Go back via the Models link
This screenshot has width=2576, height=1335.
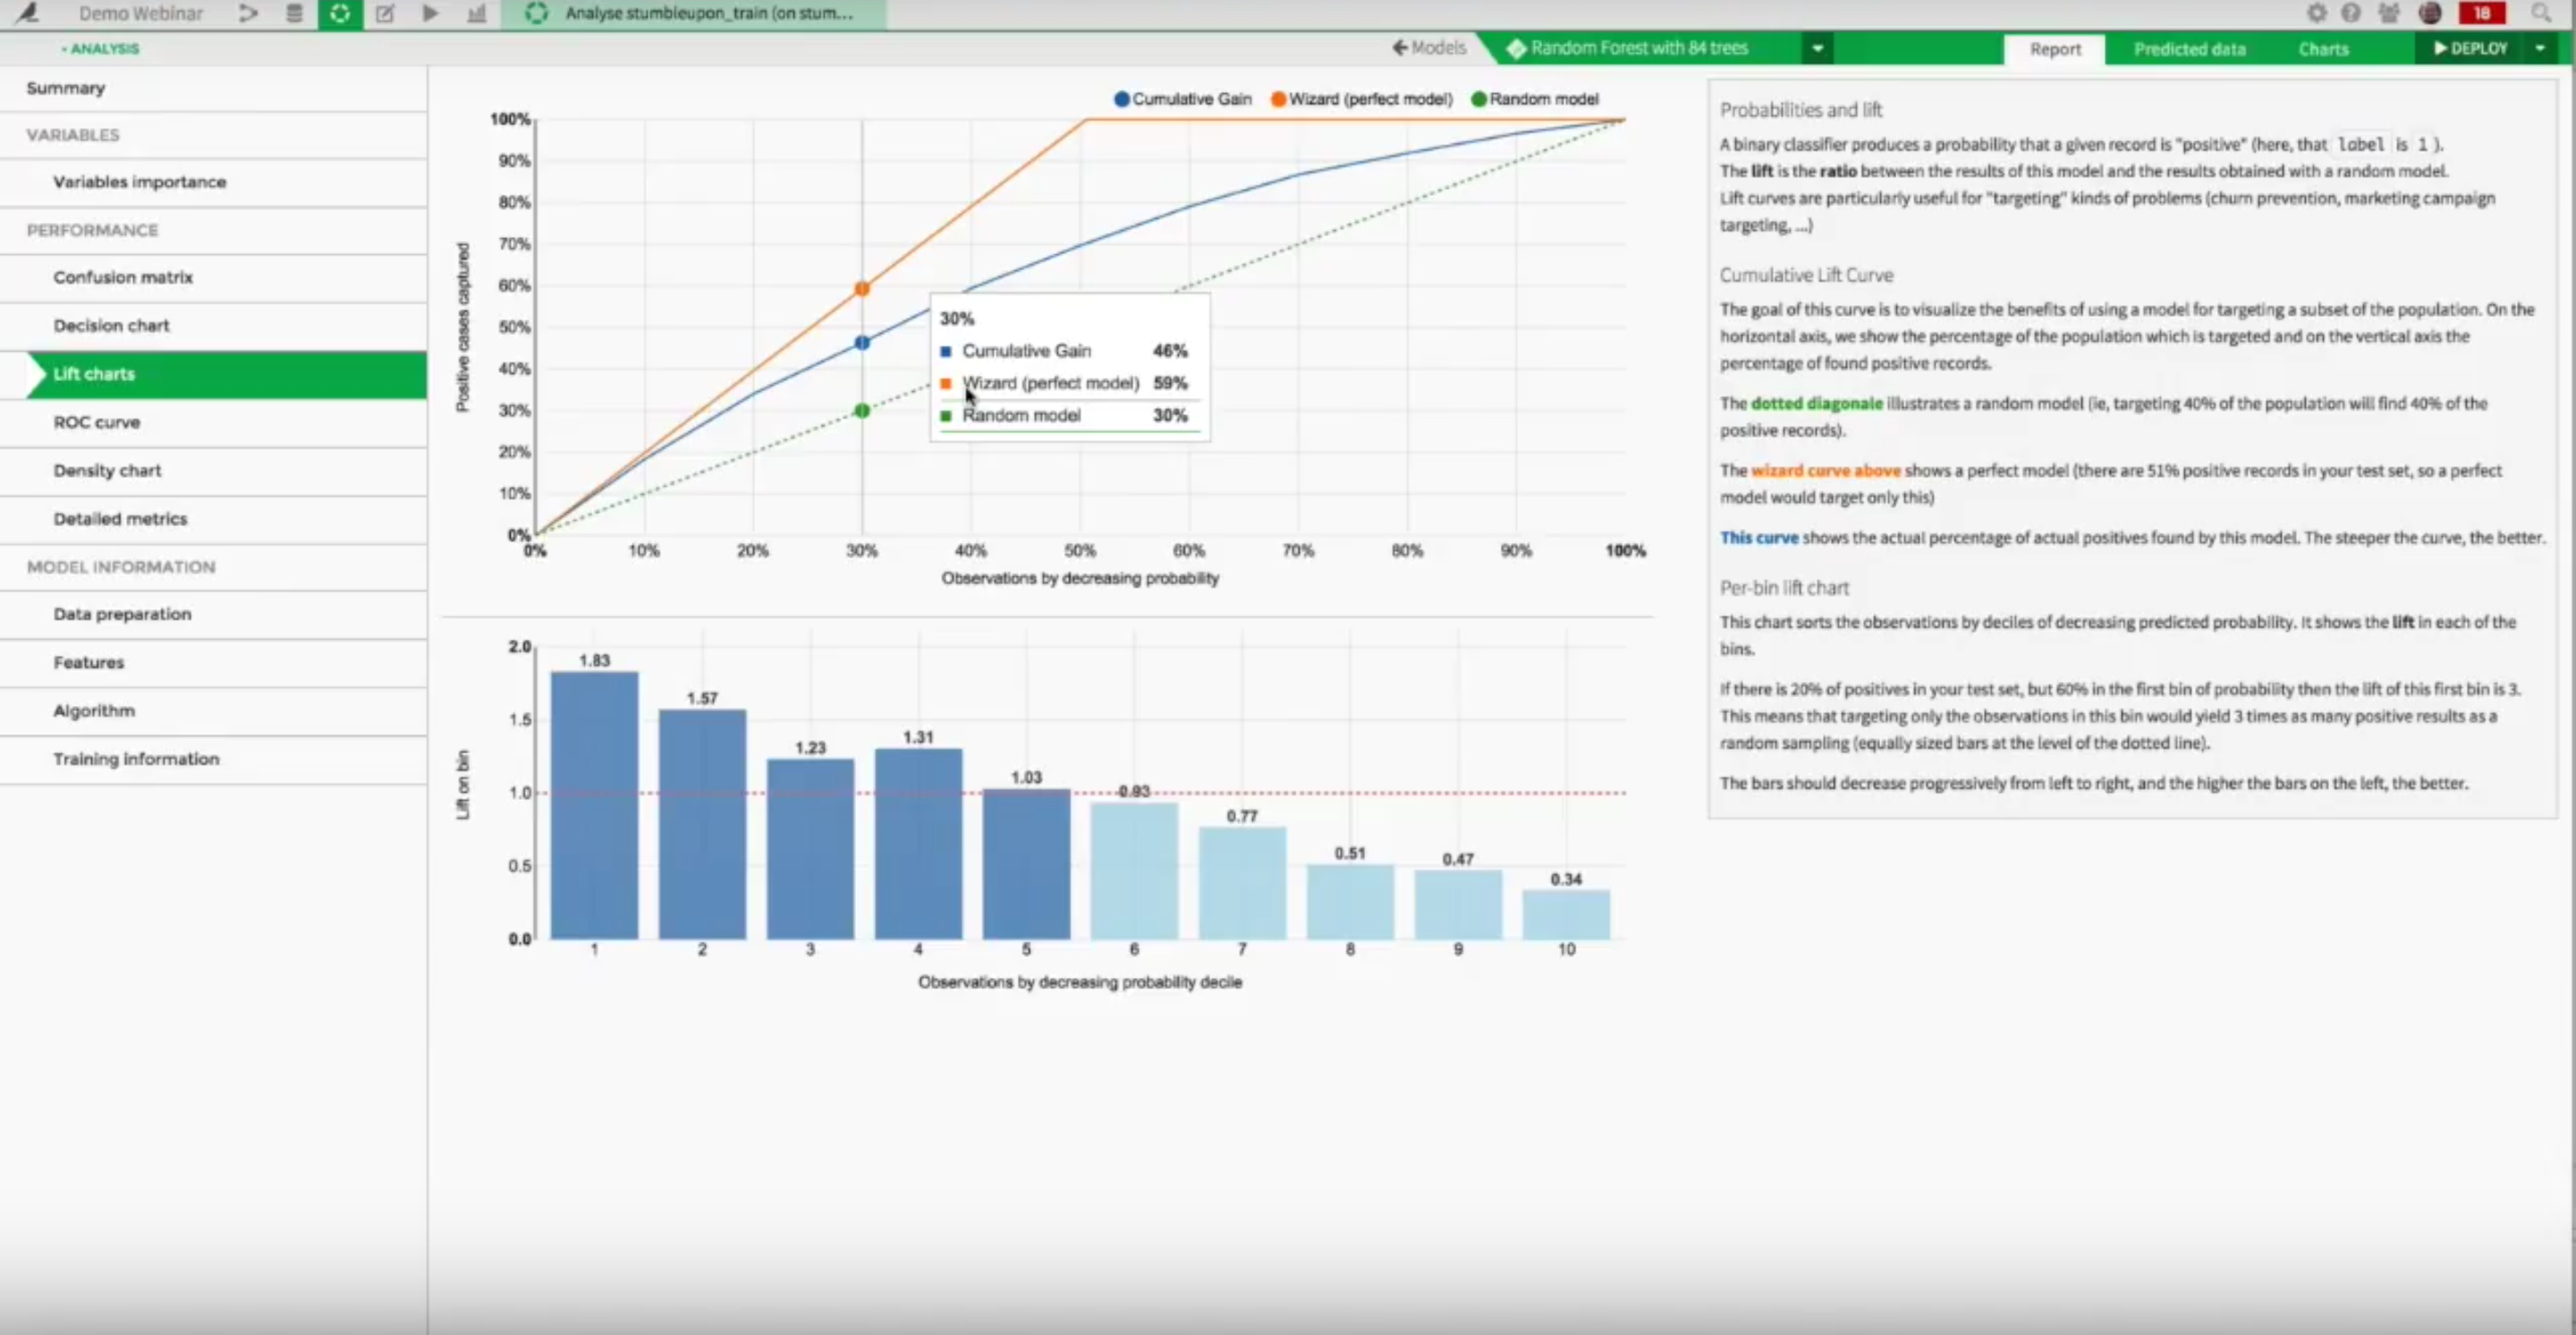click(x=1429, y=47)
